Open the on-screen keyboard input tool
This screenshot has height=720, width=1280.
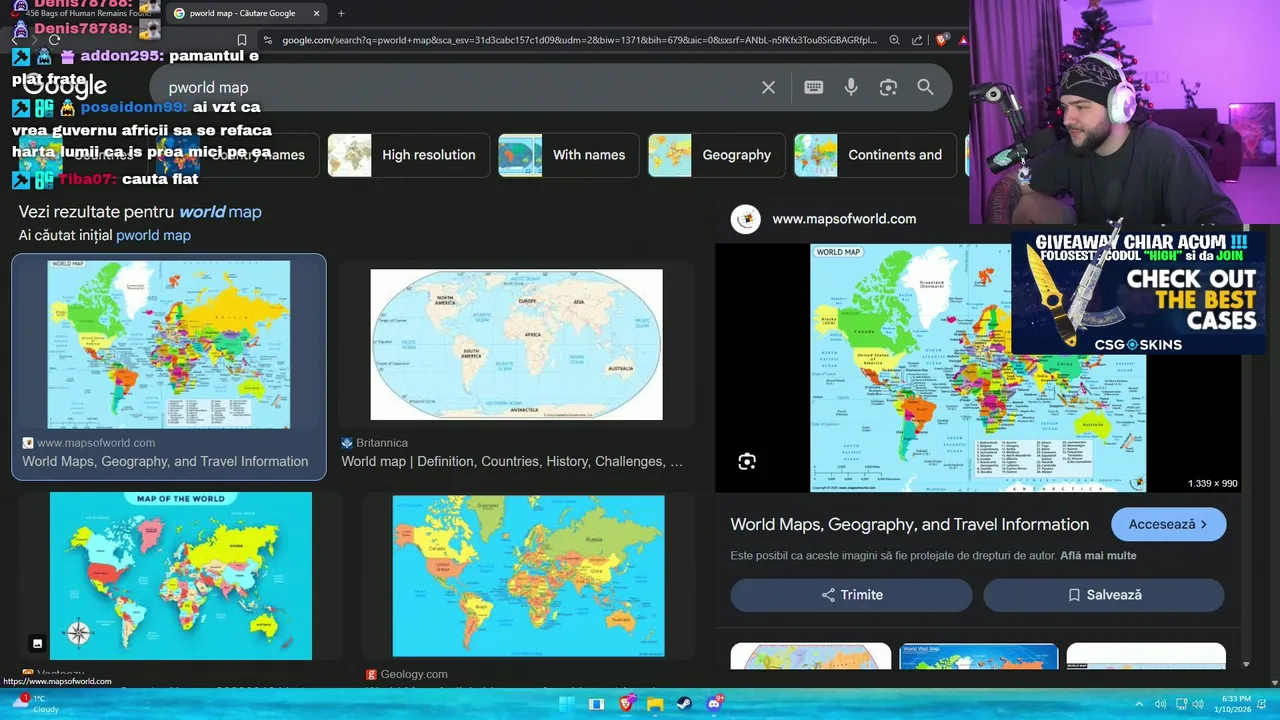[813, 87]
